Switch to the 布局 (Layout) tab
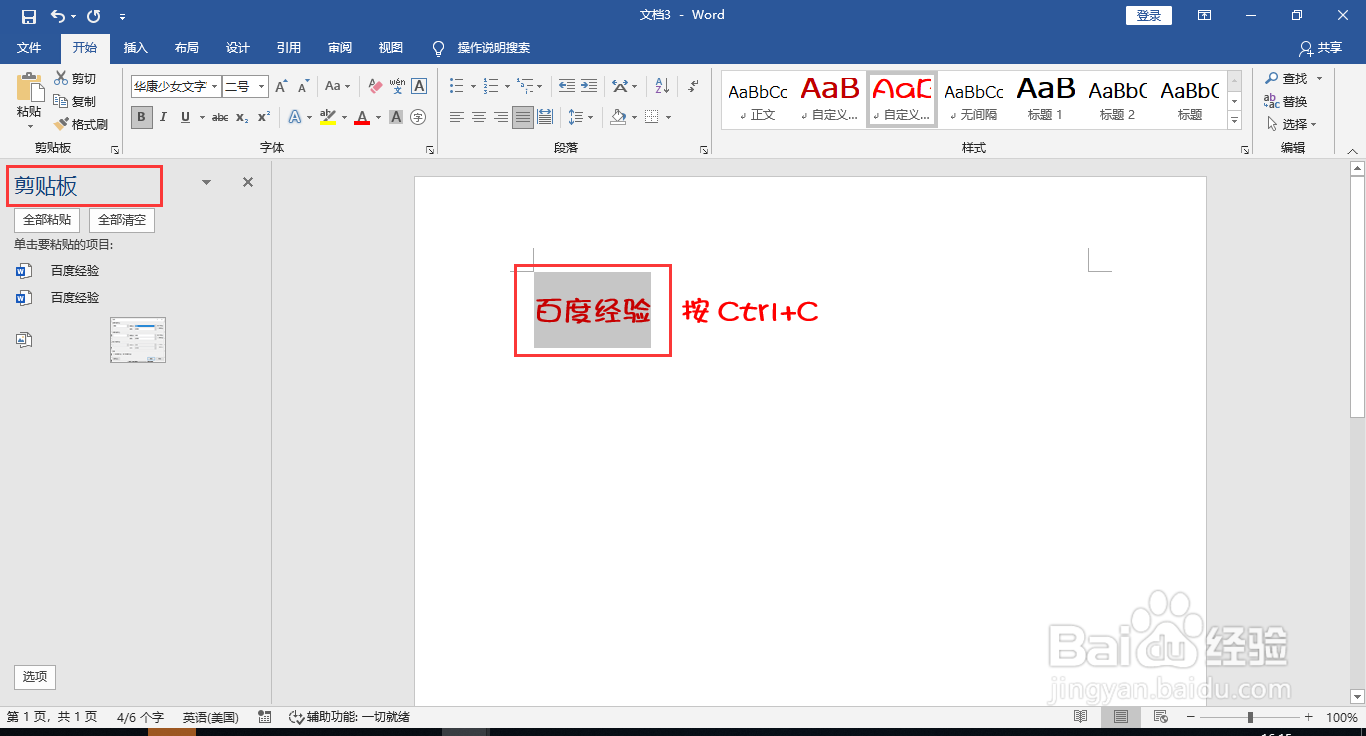The image size is (1366, 736). tap(186, 48)
